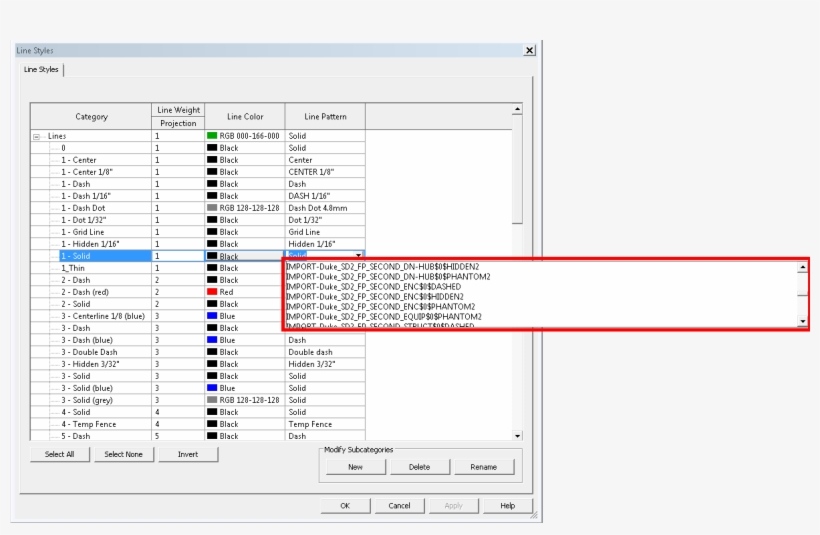Viewport: 820px width, 535px height.
Task: Click the Select All button
Action: coord(60,454)
